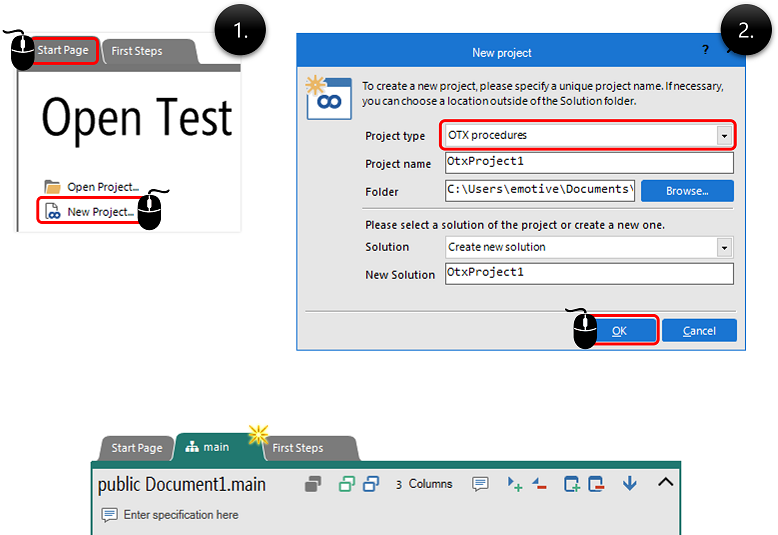This screenshot has width=778, height=535.
Task: Click the green overlapping squares icon
Action: point(346,484)
